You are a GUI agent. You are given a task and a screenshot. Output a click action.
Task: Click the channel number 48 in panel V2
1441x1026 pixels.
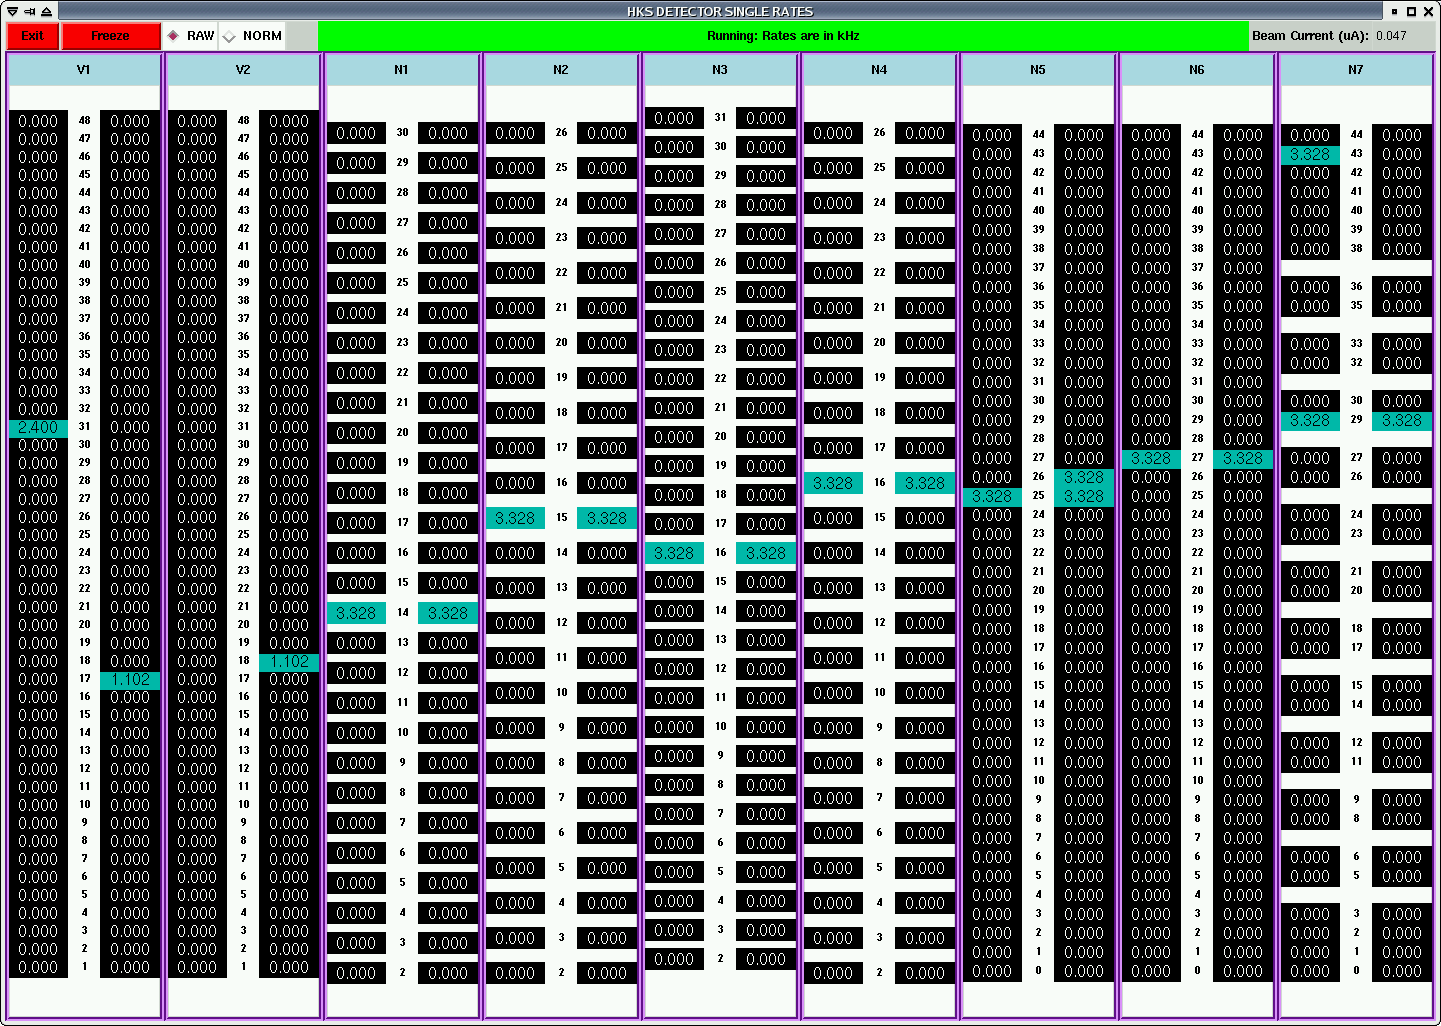tap(244, 121)
